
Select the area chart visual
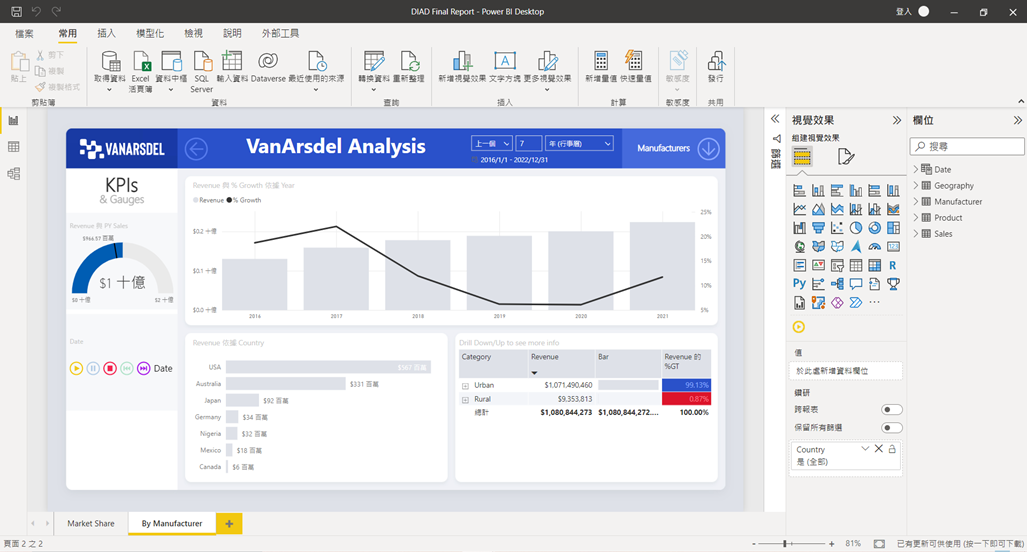tap(818, 210)
